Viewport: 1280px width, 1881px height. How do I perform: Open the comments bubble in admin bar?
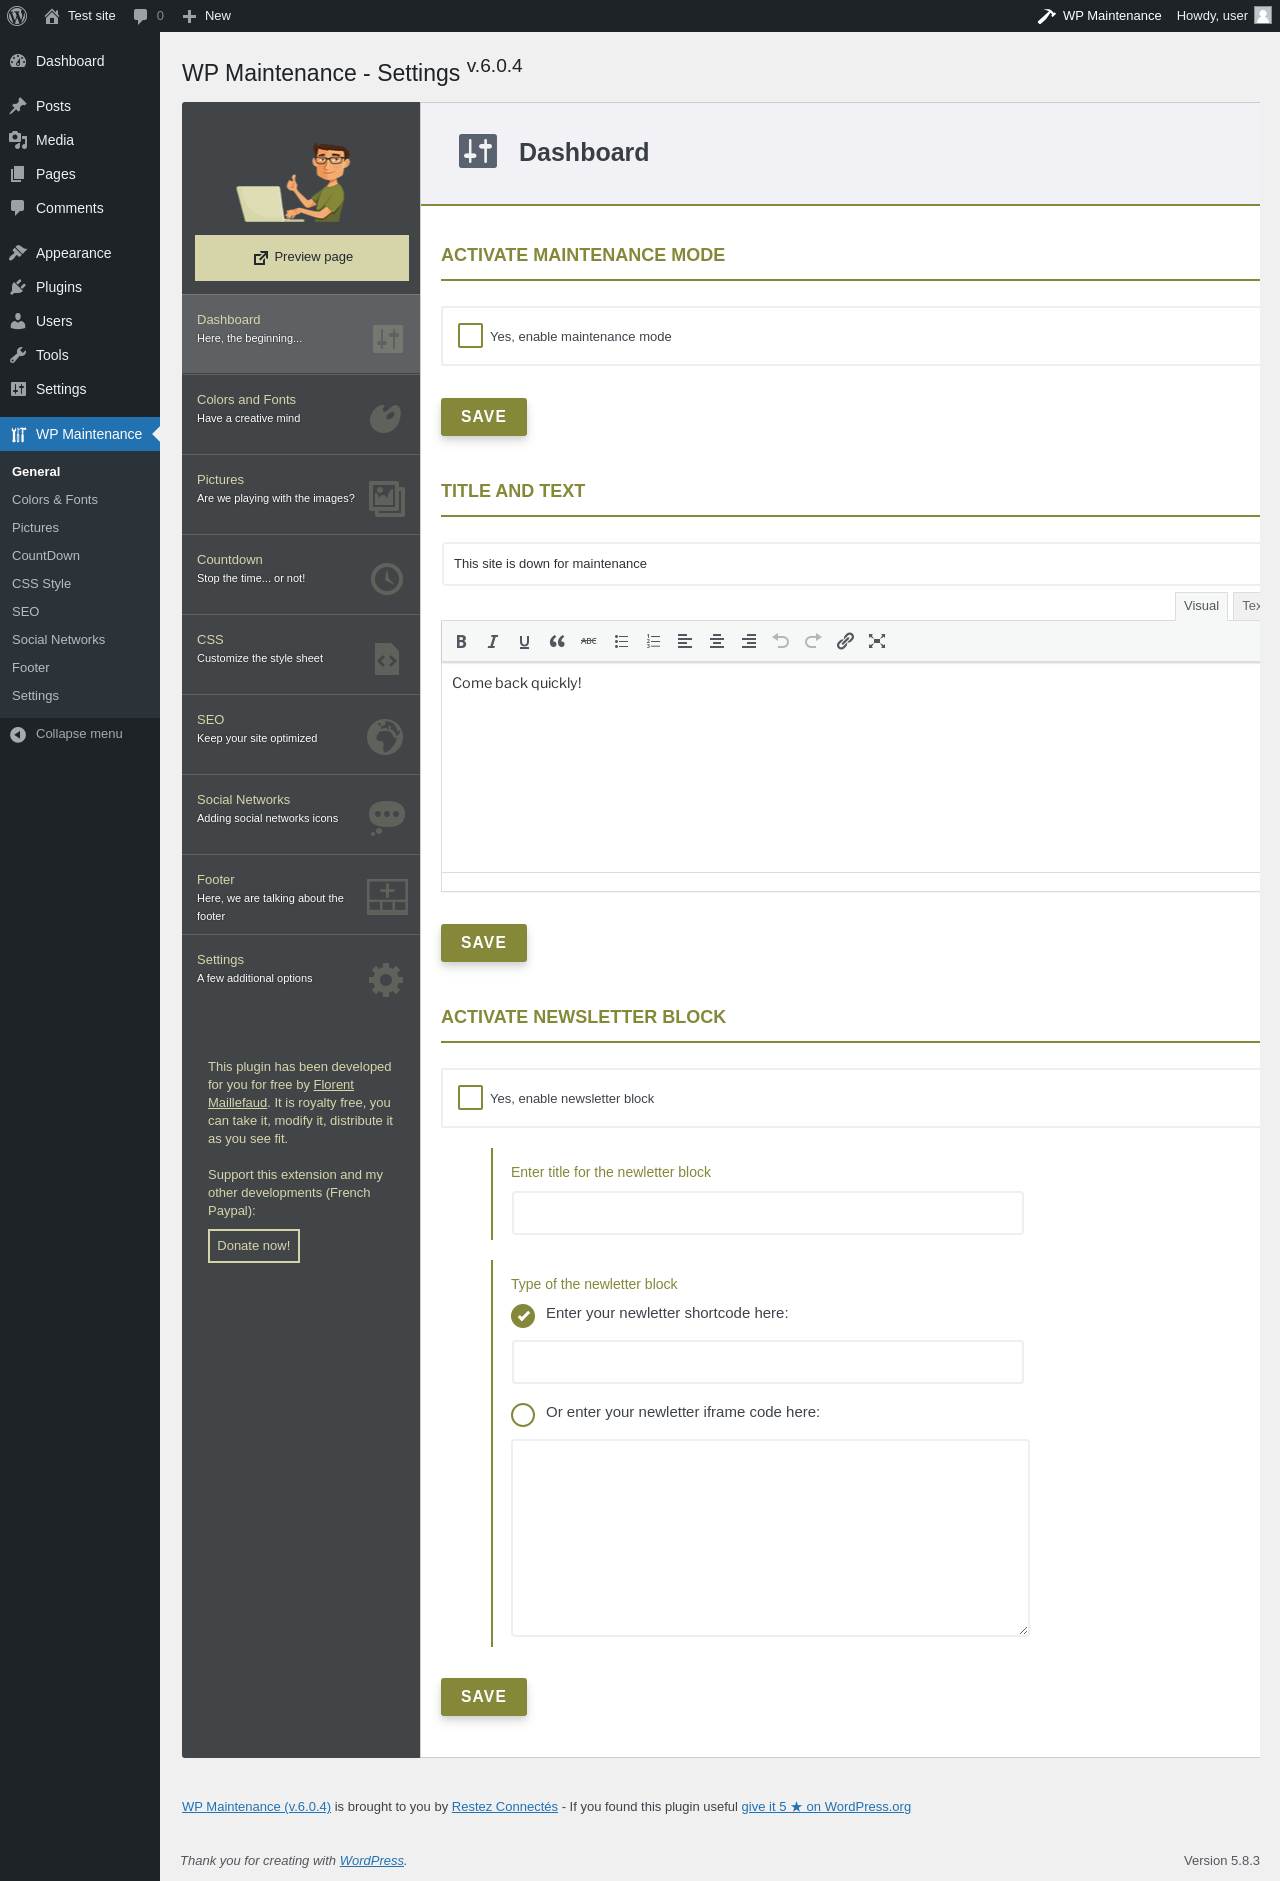tap(148, 16)
